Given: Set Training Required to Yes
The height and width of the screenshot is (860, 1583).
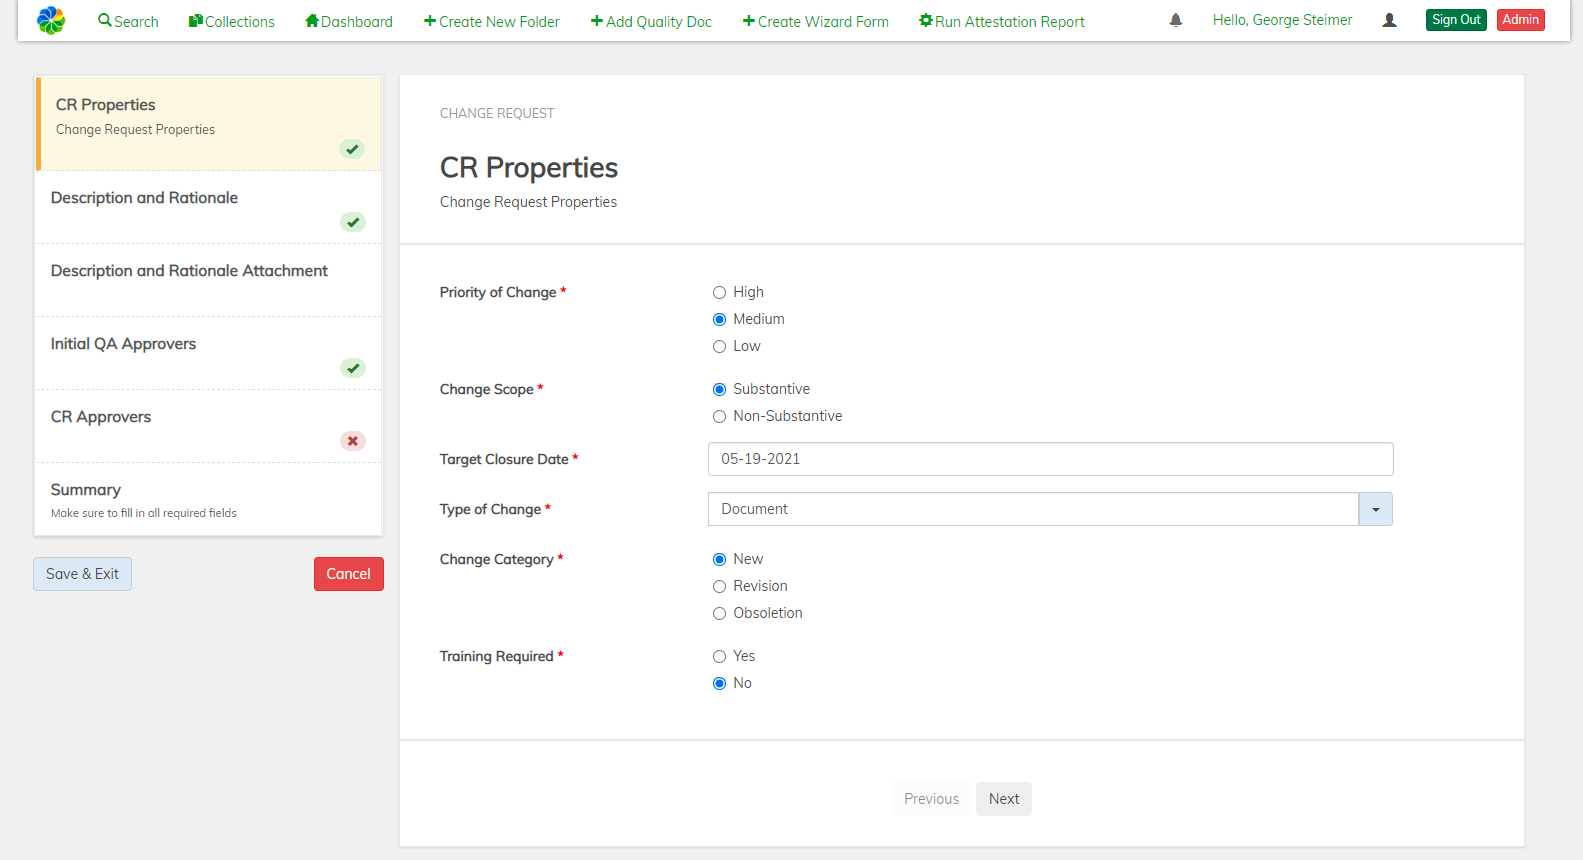Looking at the screenshot, I should 719,657.
